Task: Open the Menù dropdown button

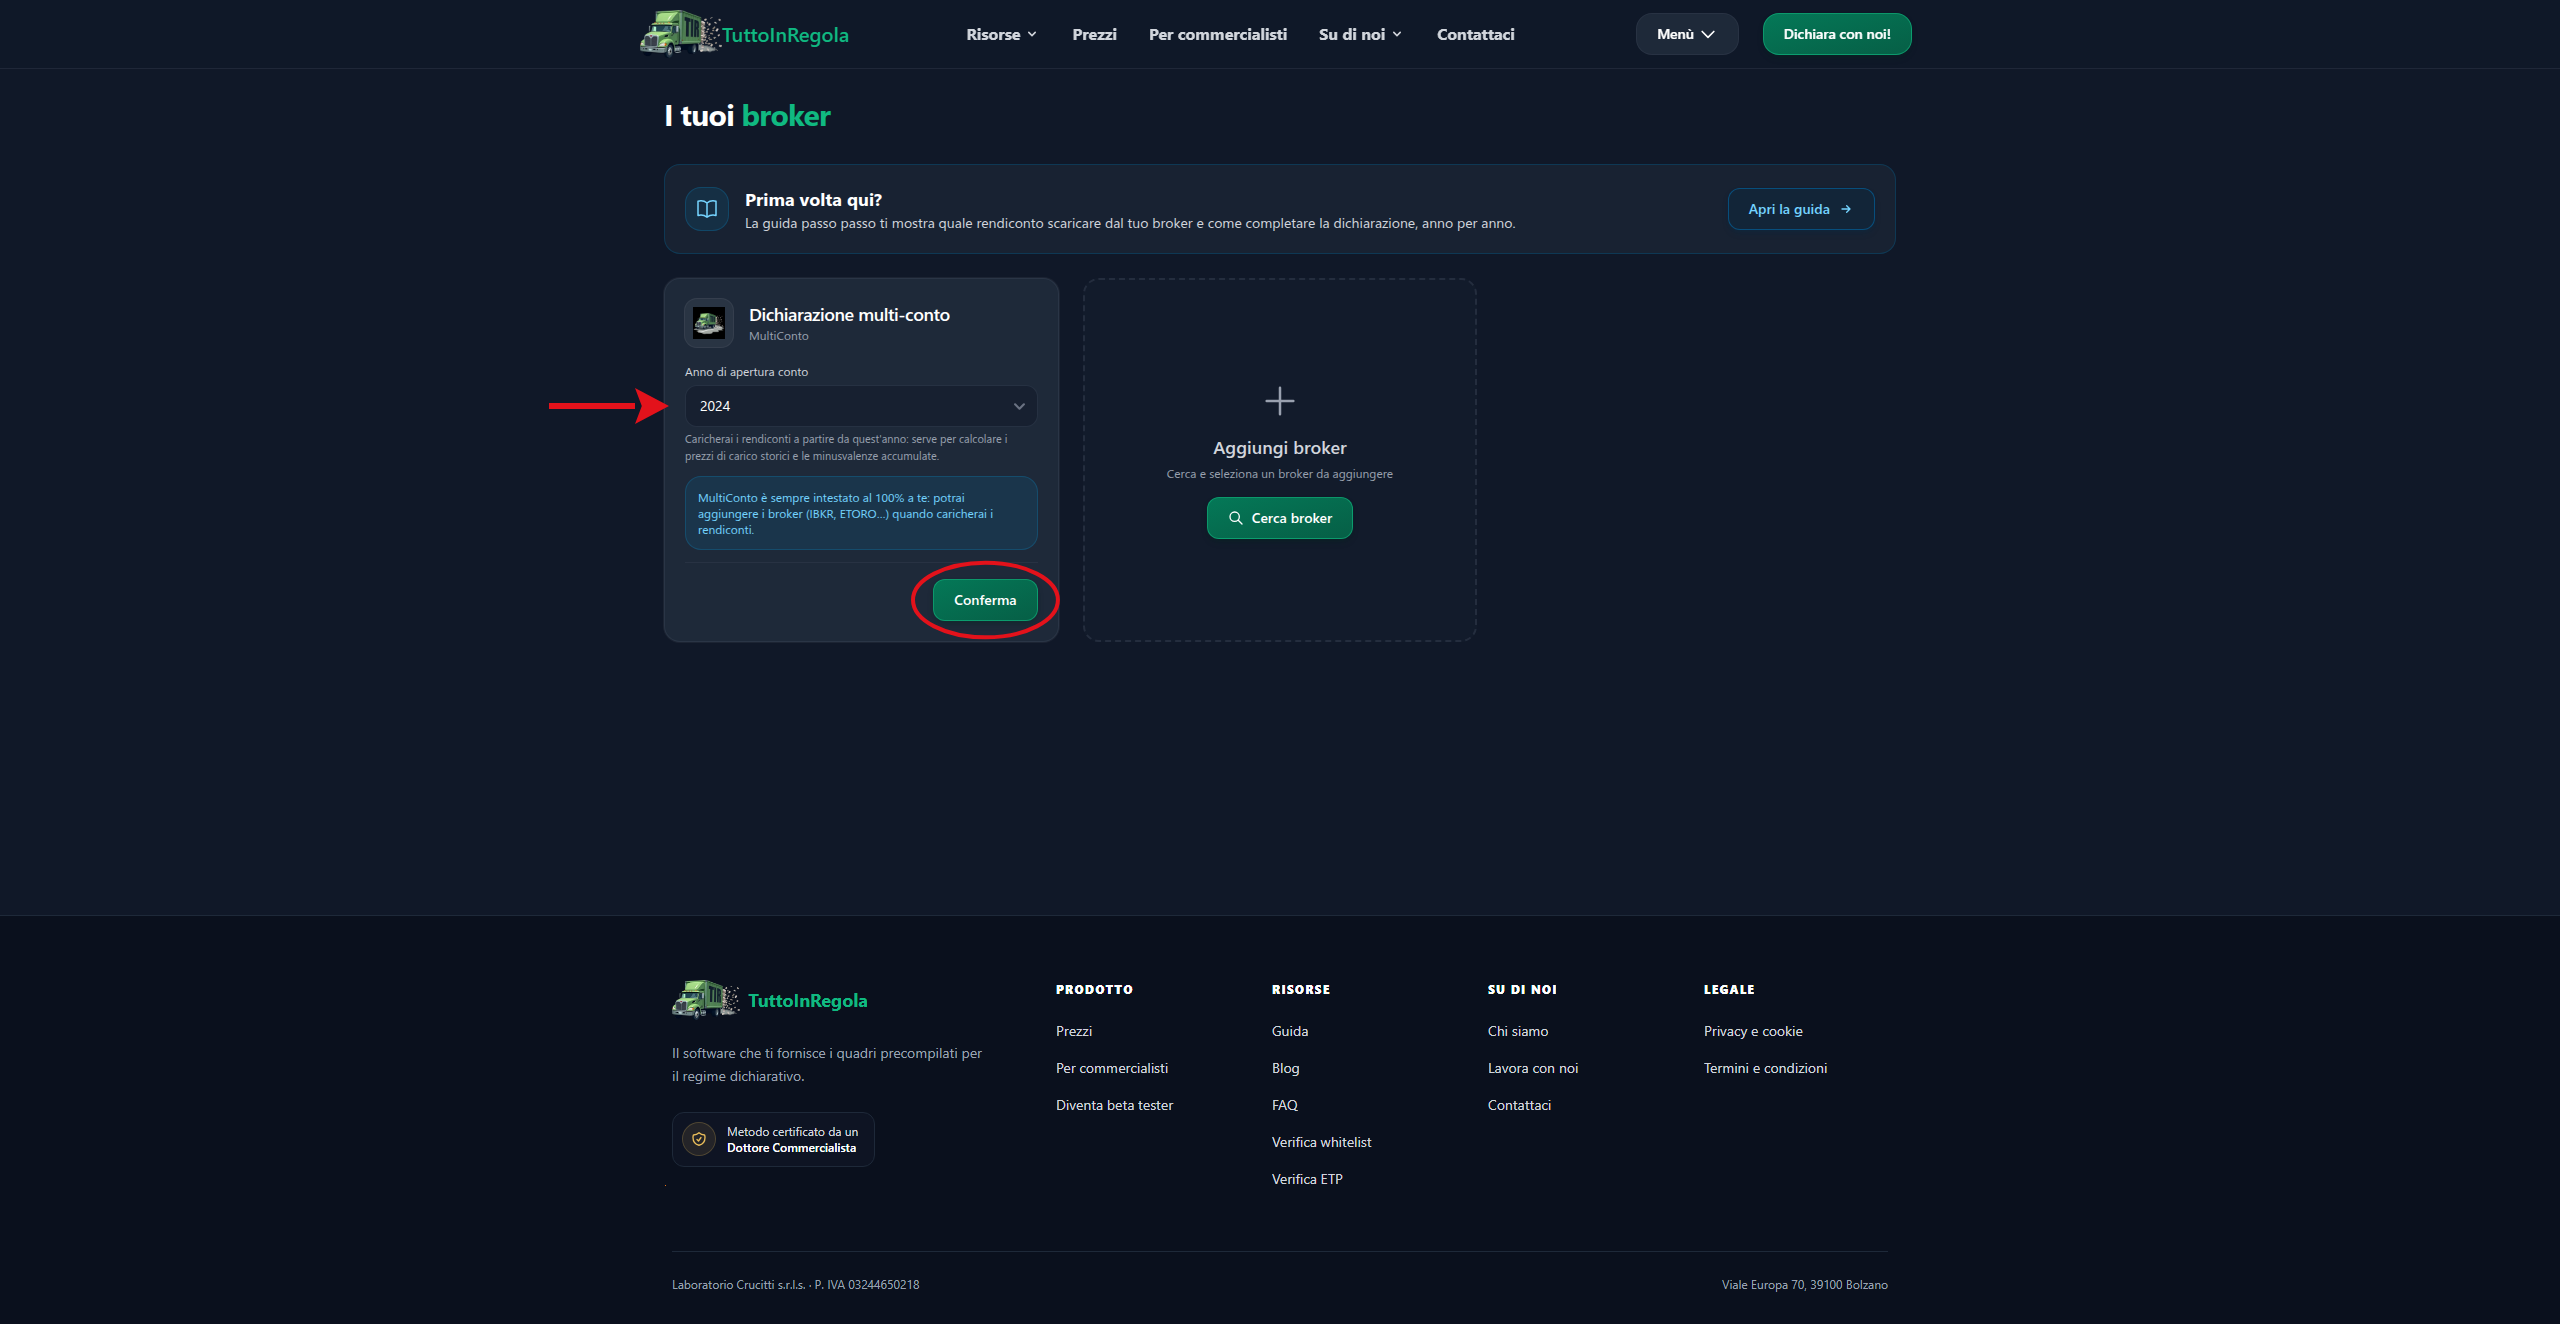Action: 1686,34
